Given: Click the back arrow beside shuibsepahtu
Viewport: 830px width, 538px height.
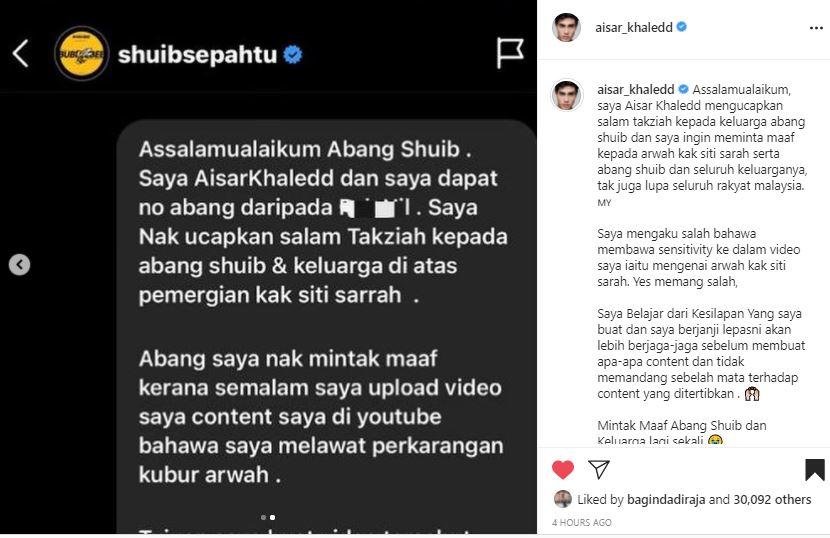Looking at the screenshot, I should 21,53.
